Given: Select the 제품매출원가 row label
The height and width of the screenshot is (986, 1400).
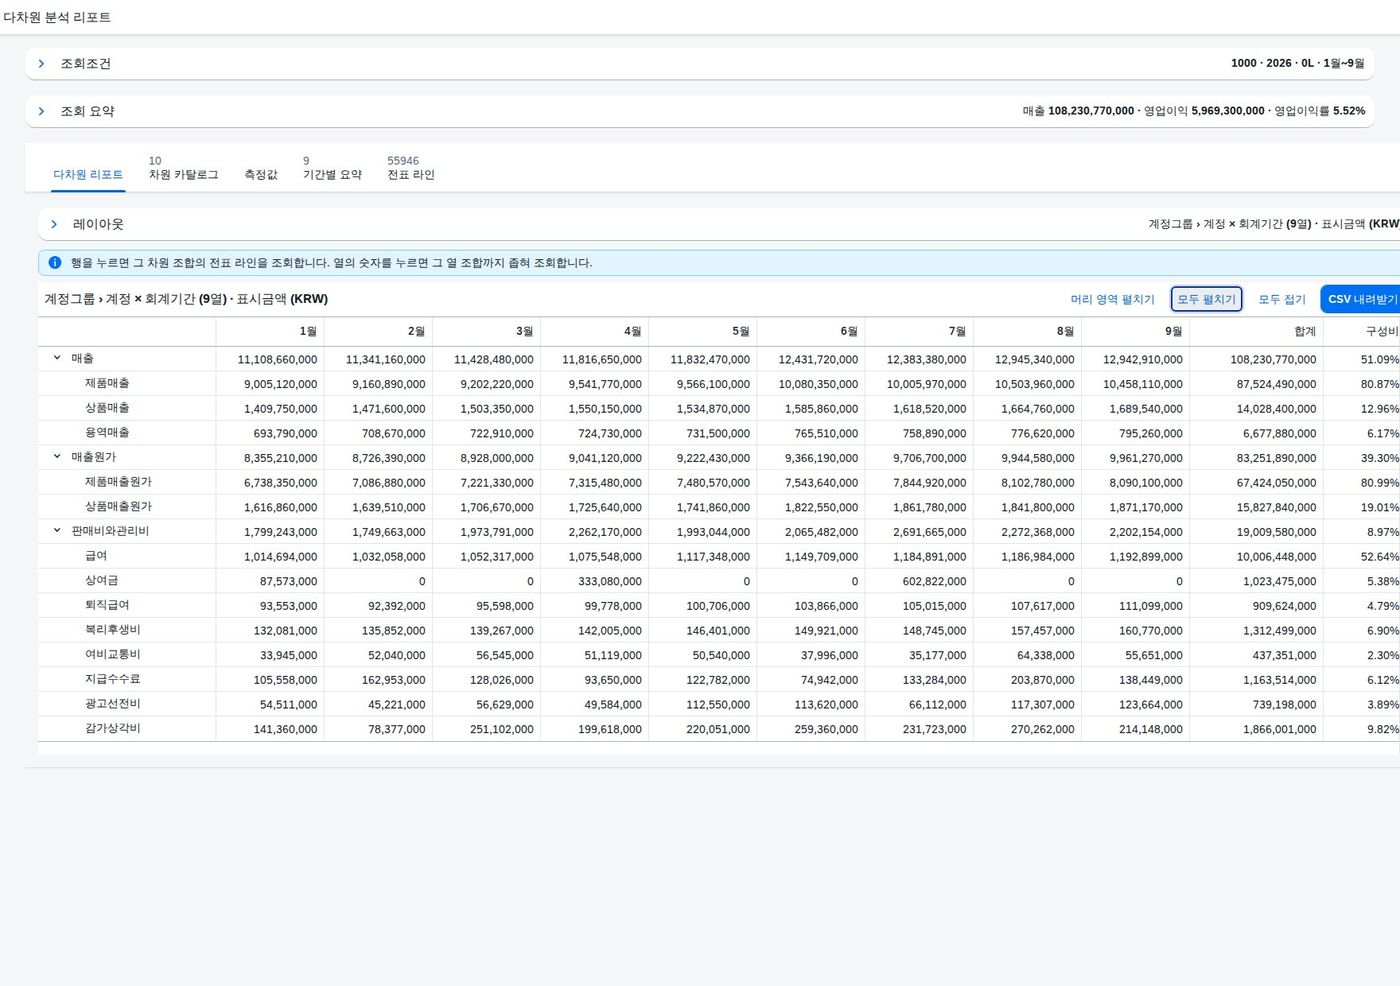Looking at the screenshot, I should point(118,482).
